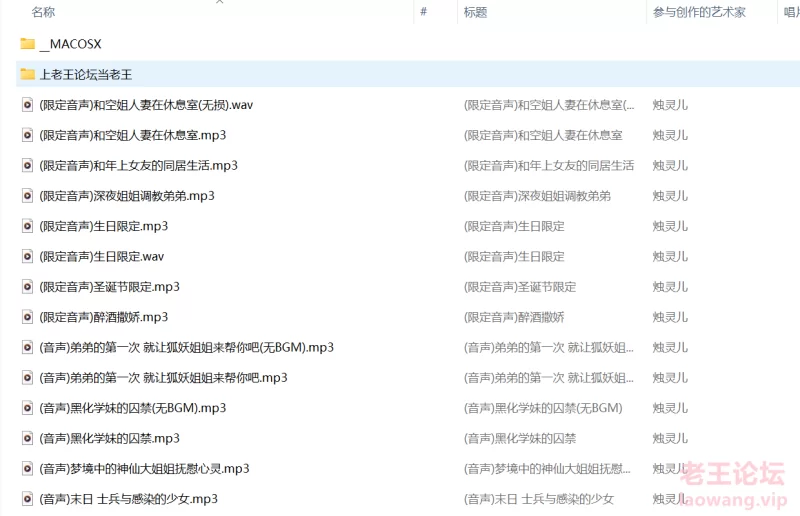This screenshot has height=516, width=800.
Task: Select file (限定音声)深夜姐姐调教弟弟.mp3
Action: click(127, 196)
